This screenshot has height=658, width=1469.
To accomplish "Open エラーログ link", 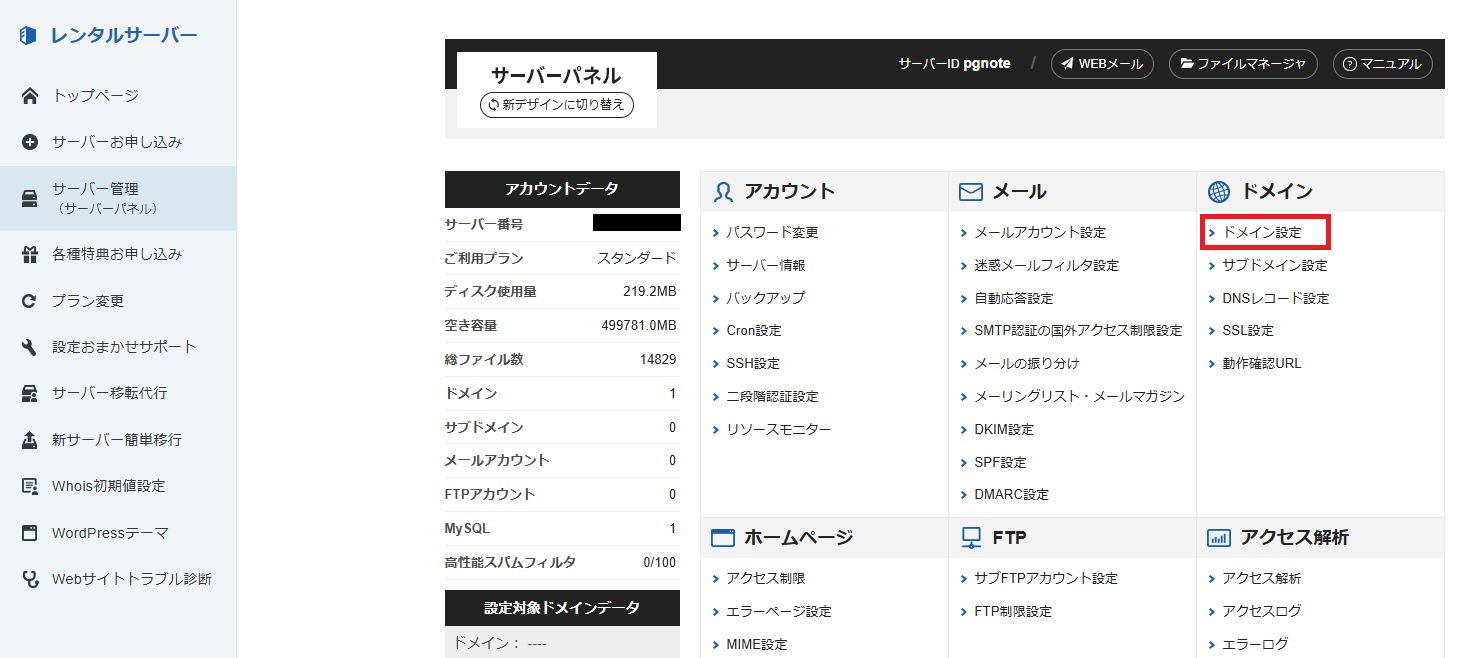I will coord(1255,644).
